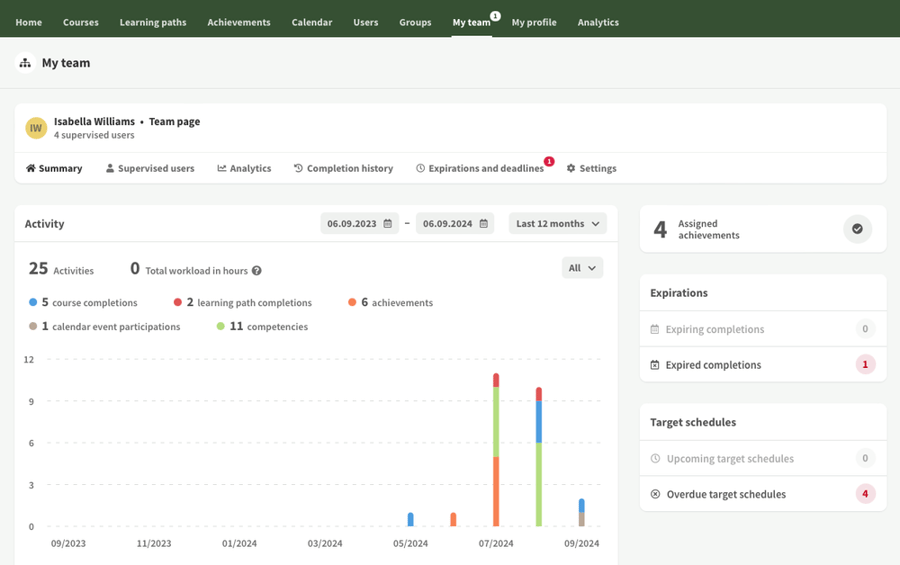Open the Home menu item
900x565 pixels.
click(x=29, y=22)
